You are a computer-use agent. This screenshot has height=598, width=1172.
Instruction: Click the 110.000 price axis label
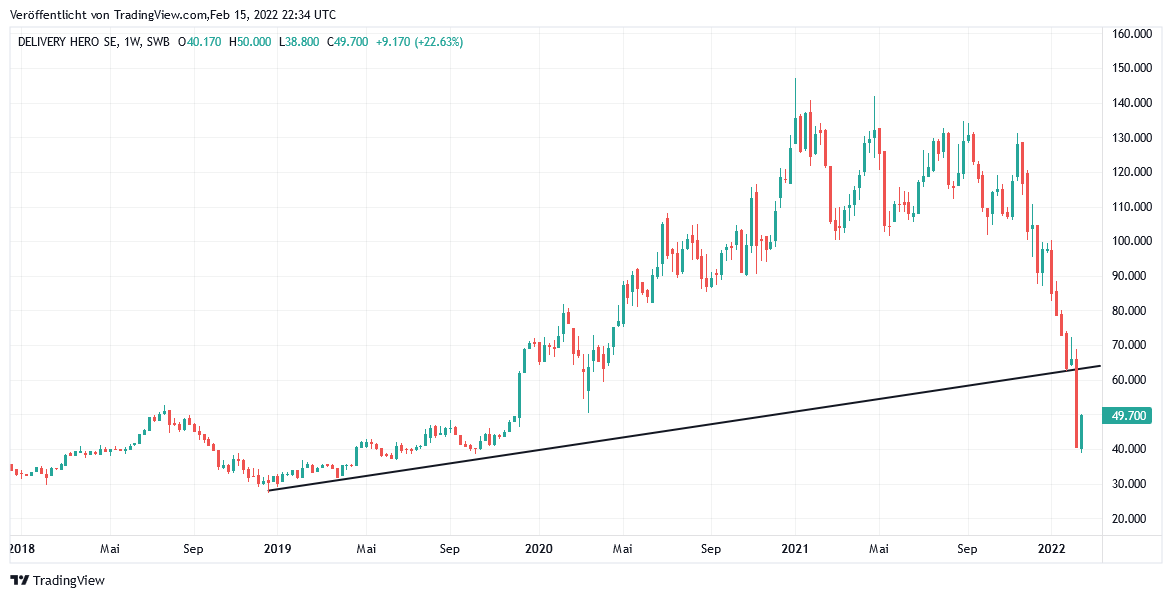[1130, 206]
